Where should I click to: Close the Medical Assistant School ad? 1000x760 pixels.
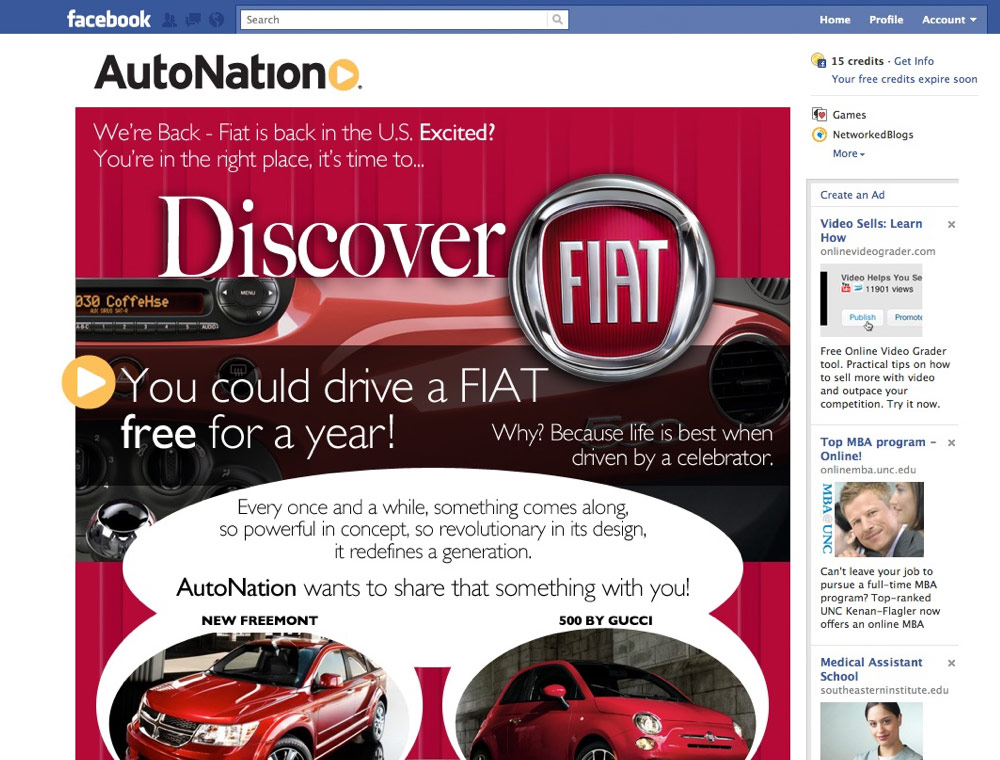950,662
